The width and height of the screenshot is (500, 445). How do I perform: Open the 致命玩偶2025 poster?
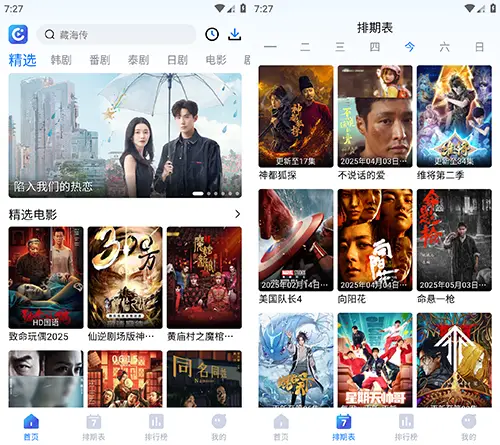click(46, 277)
